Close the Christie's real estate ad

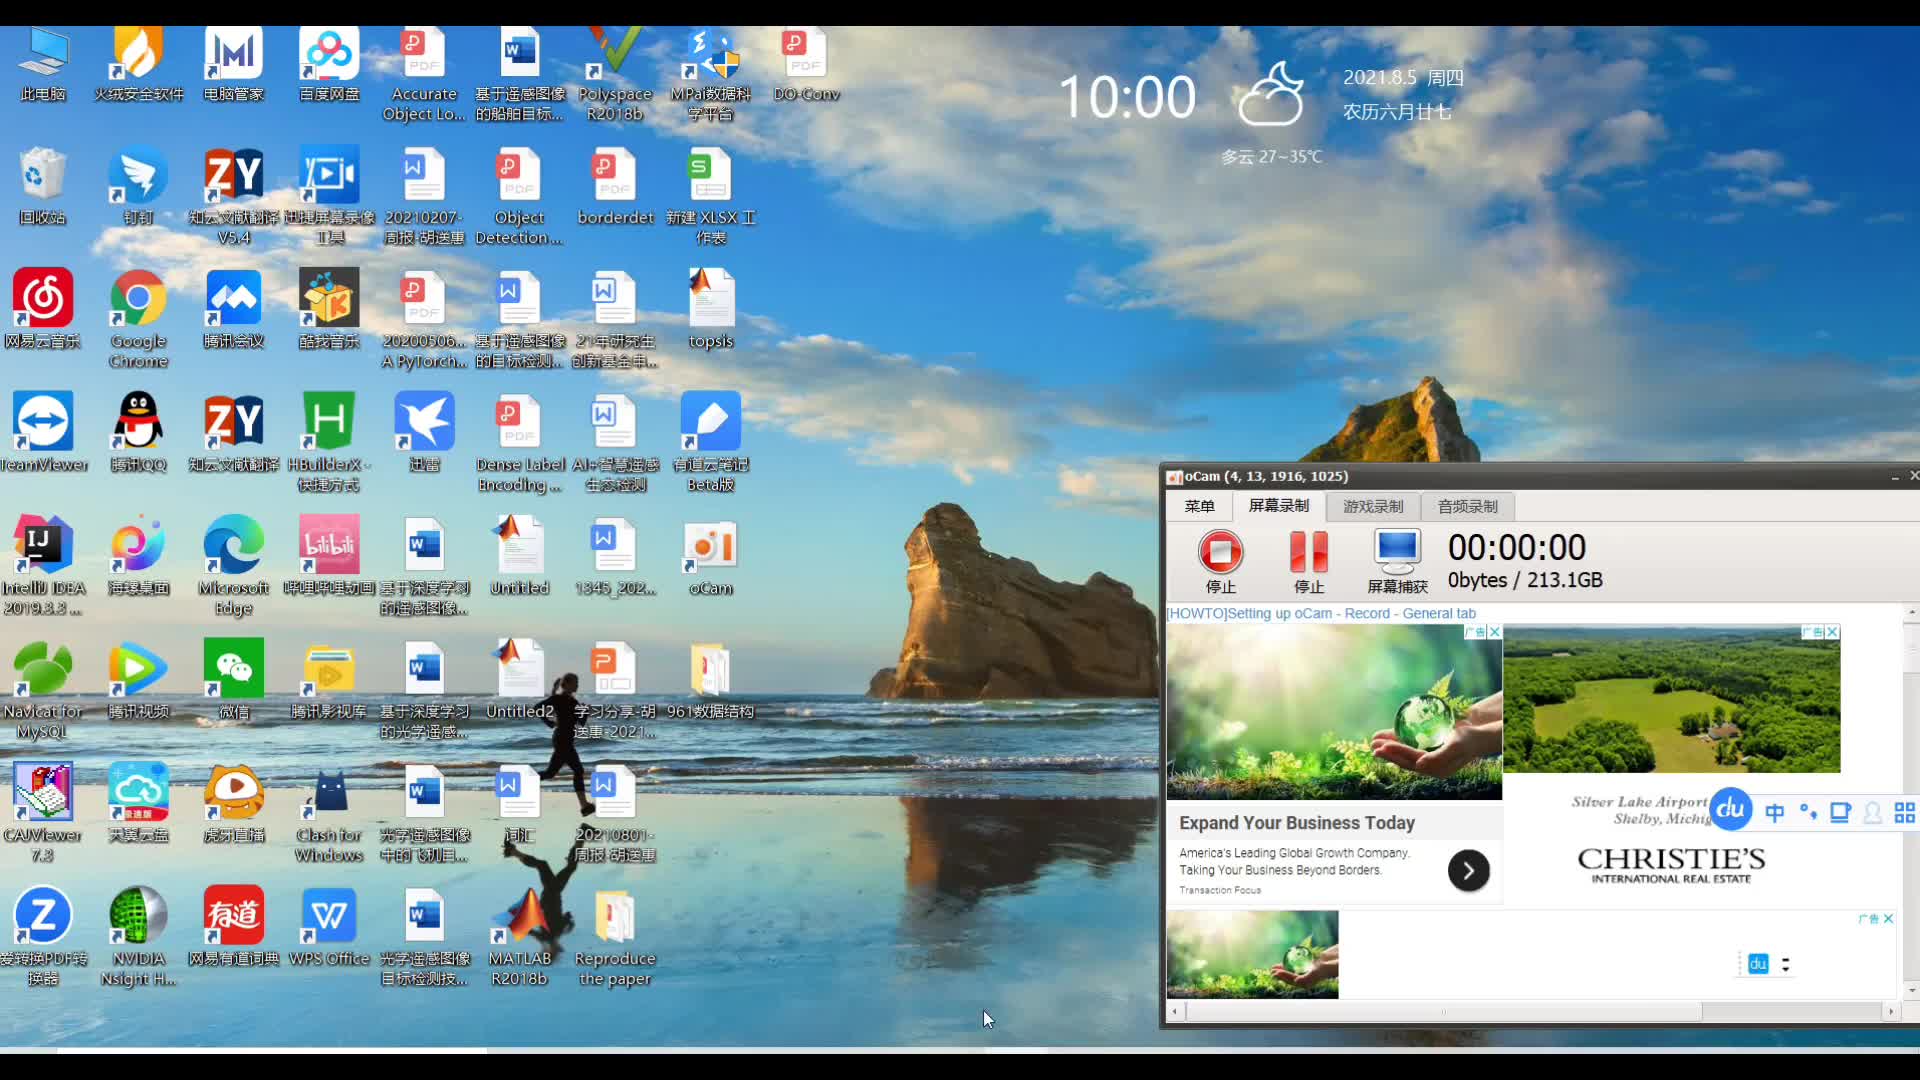(x=1832, y=632)
